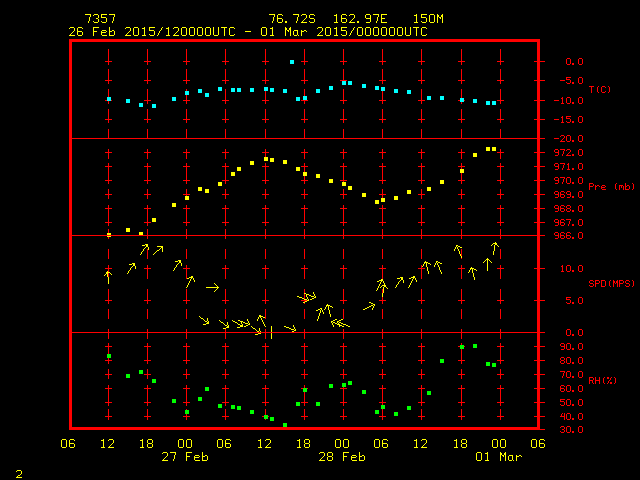Viewport: 640px width, 480px height.
Task: Click the 969.0 pressure tick value
Action: pyautogui.click(x=568, y=195)
